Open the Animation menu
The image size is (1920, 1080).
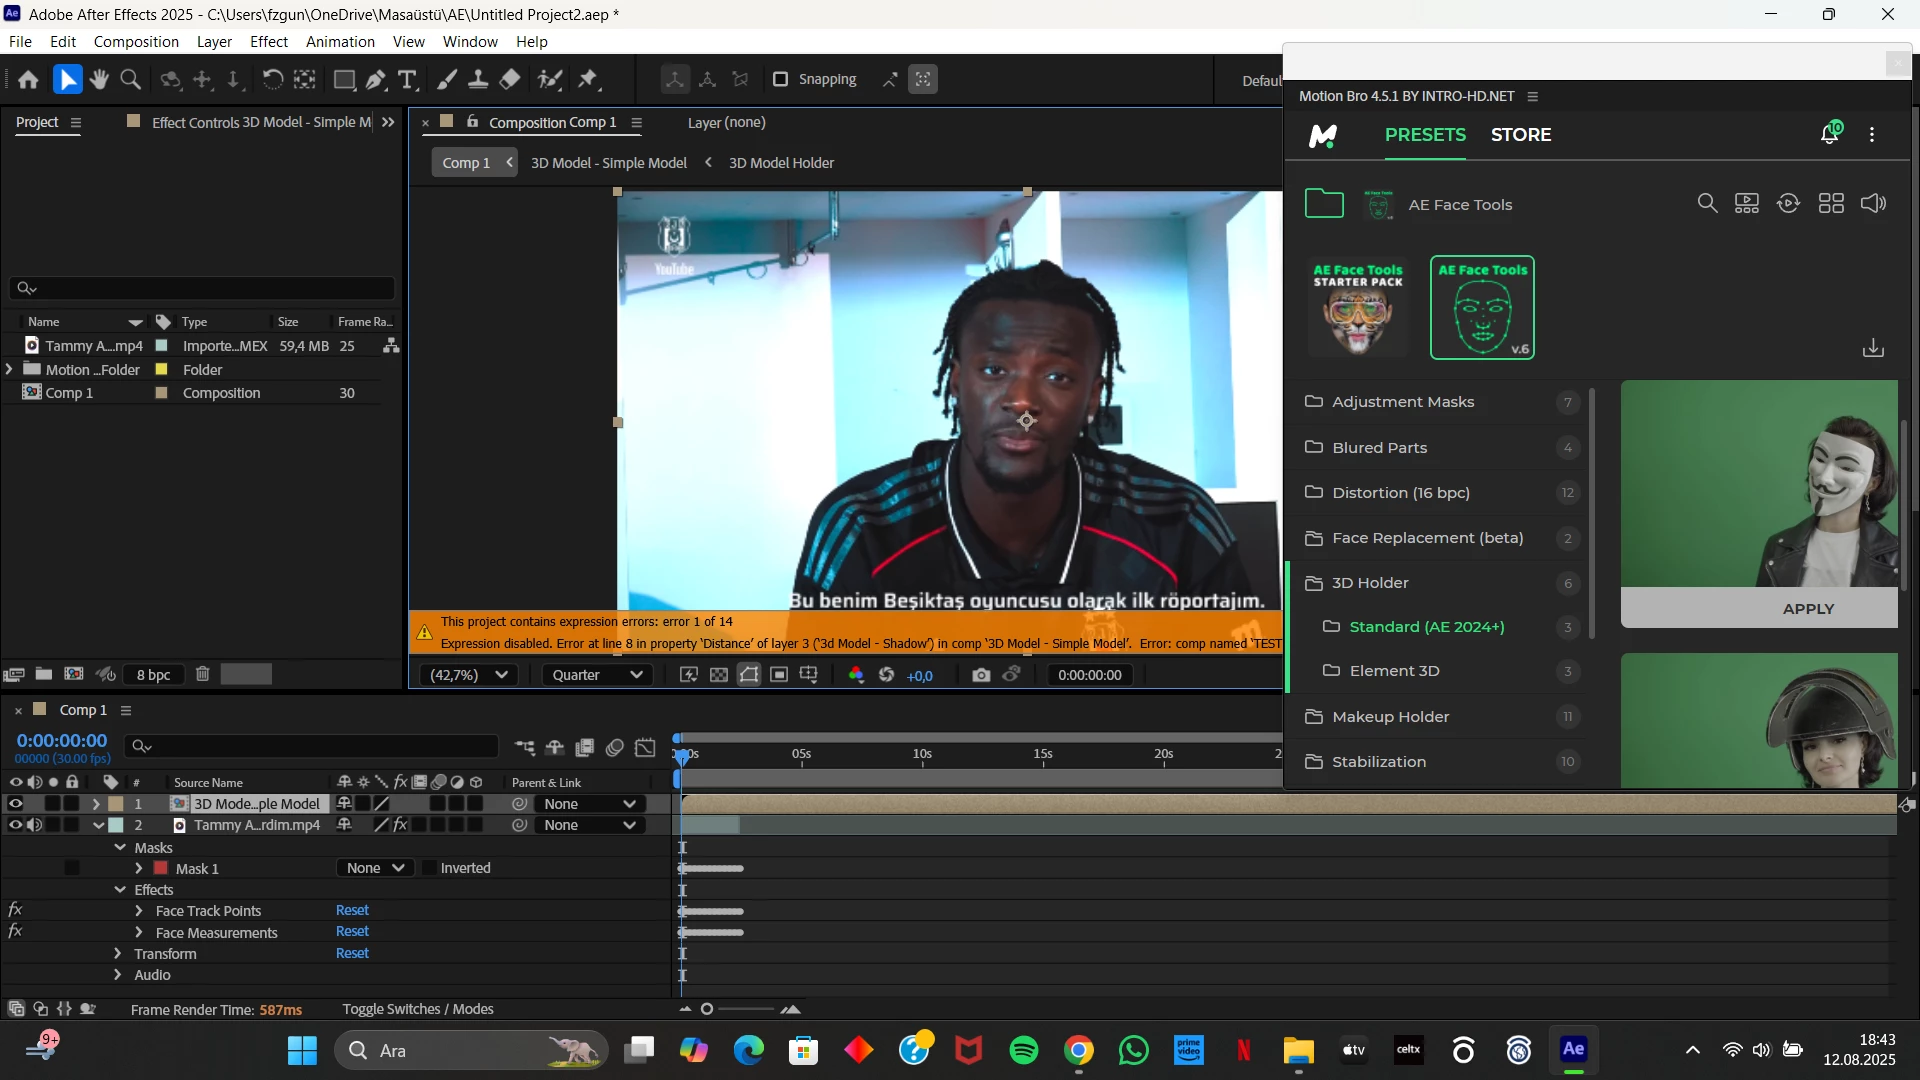click(340, 42)
